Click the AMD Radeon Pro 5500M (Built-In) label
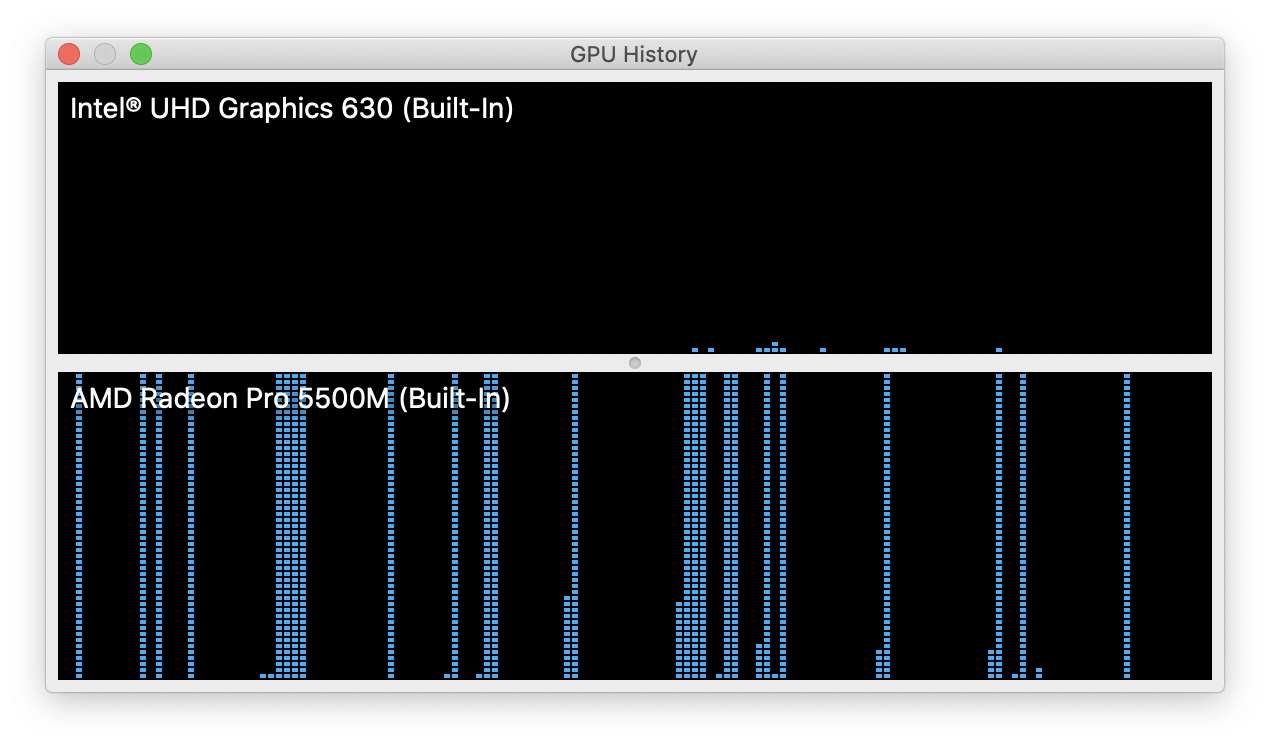 point(290,399)
